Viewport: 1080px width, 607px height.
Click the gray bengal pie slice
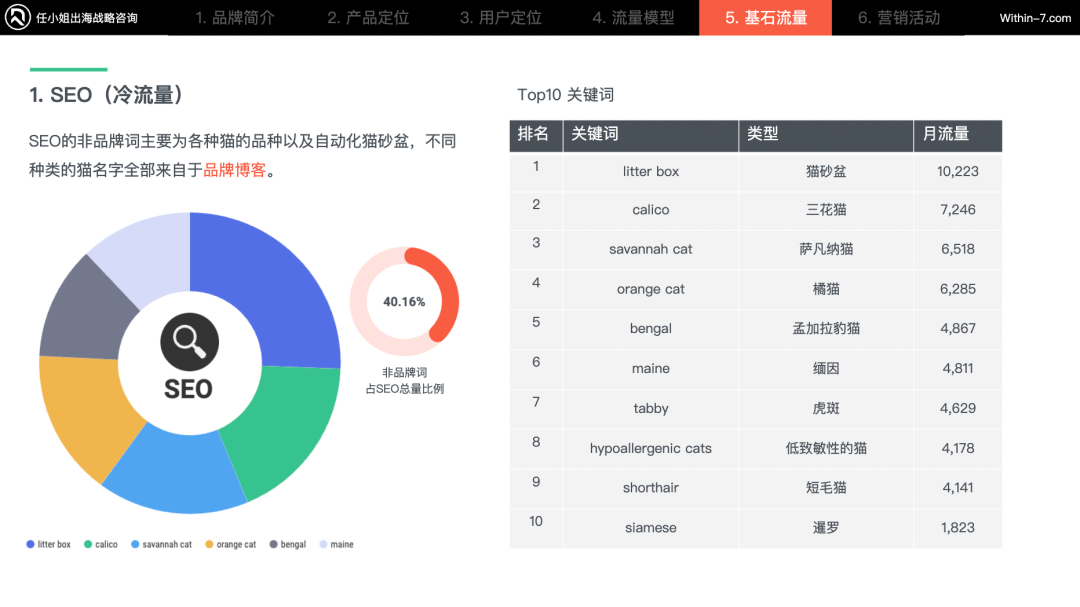click(86, 313)
